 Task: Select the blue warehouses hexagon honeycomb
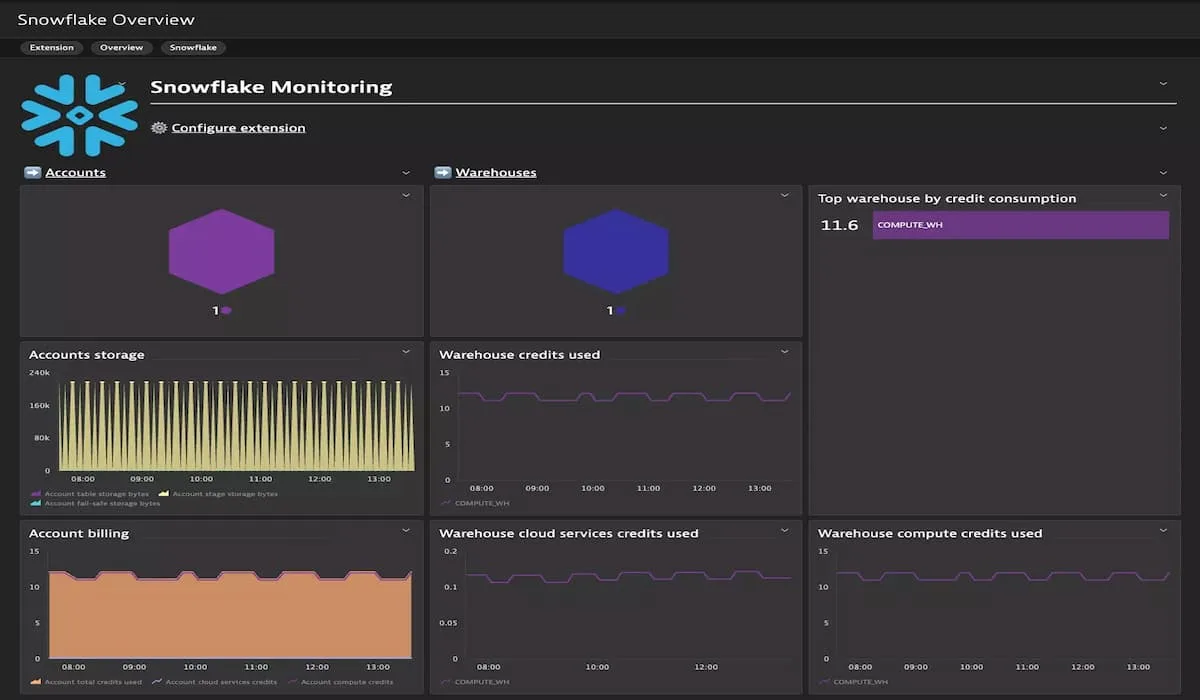click(x=617, y=252)
